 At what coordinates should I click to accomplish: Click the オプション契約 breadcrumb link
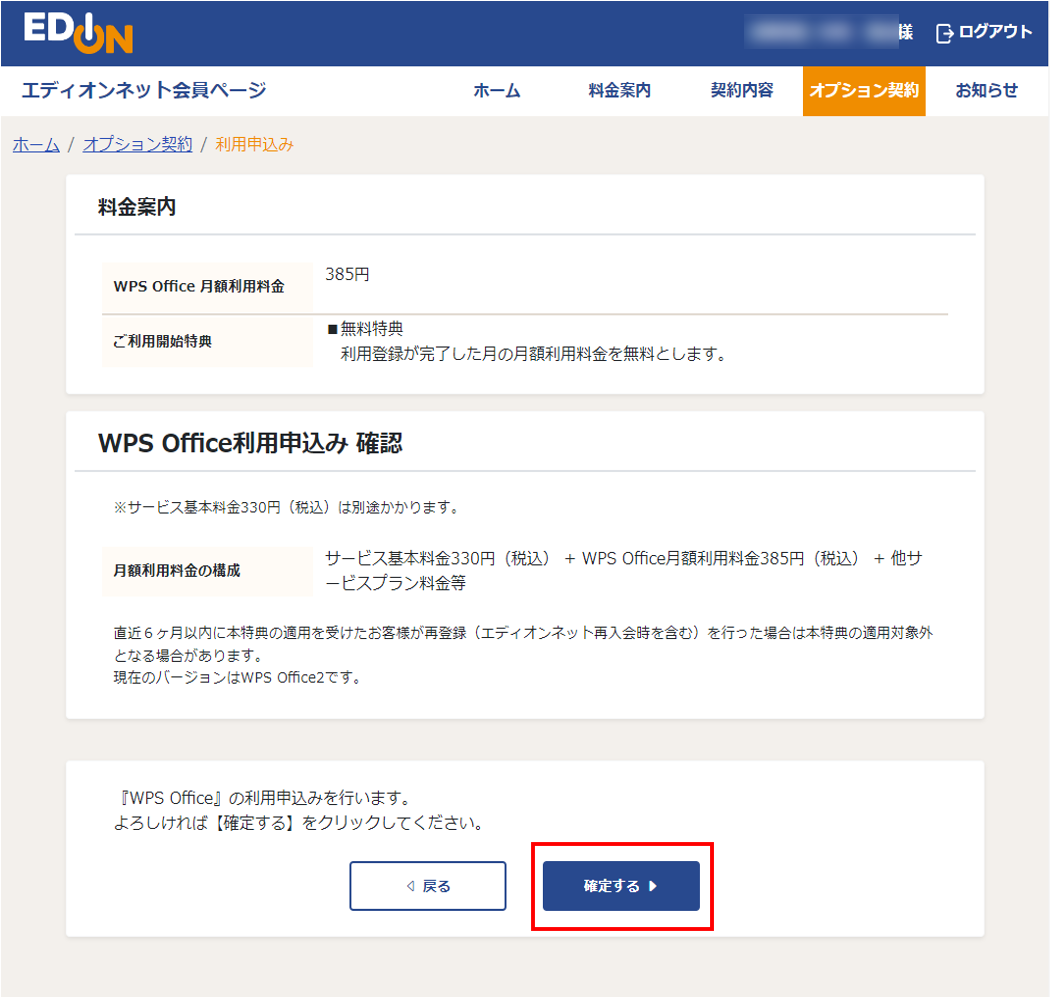click(x=137, y=144)
